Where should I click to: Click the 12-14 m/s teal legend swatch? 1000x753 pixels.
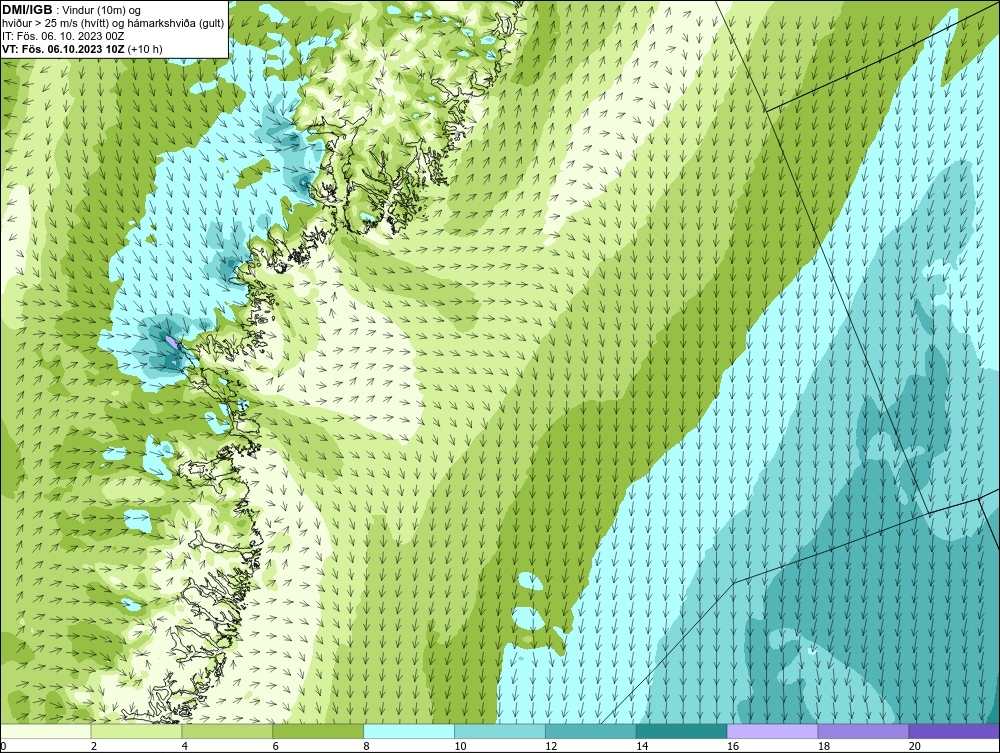click(591, 731)
